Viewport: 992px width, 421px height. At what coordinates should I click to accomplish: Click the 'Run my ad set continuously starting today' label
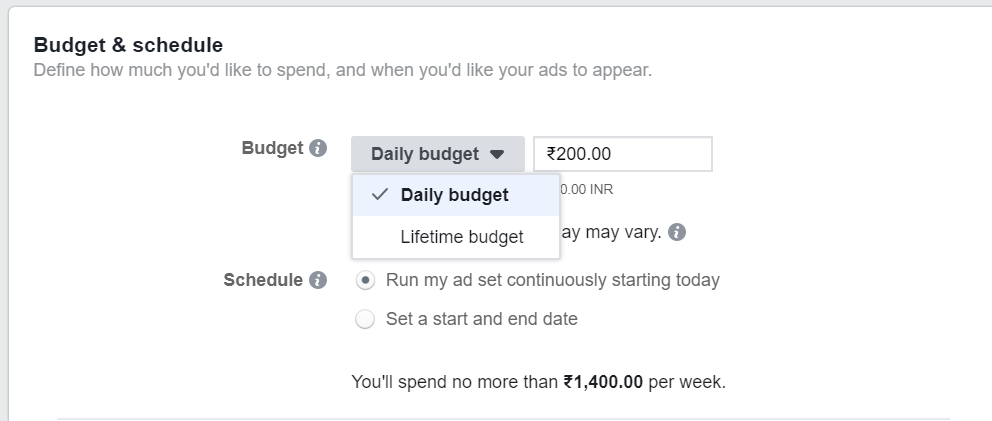pos(553,280)
